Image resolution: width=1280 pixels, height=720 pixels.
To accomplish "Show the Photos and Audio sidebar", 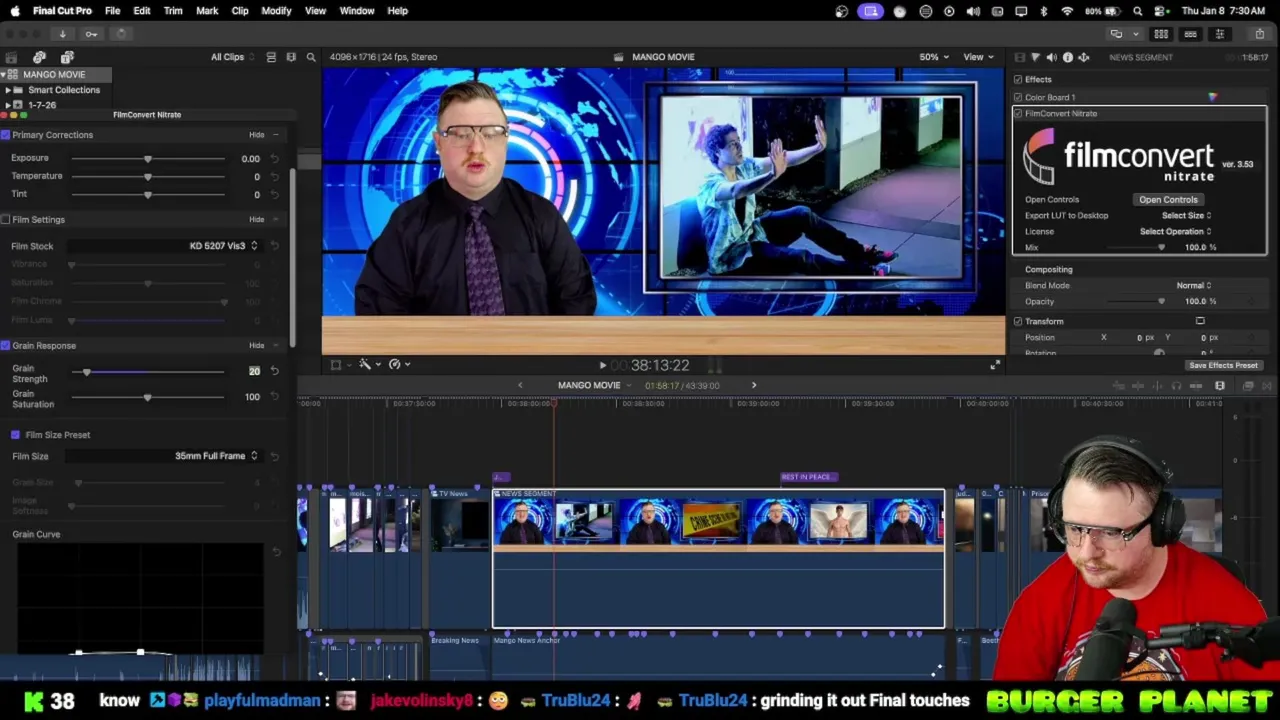I will point(39,57).
